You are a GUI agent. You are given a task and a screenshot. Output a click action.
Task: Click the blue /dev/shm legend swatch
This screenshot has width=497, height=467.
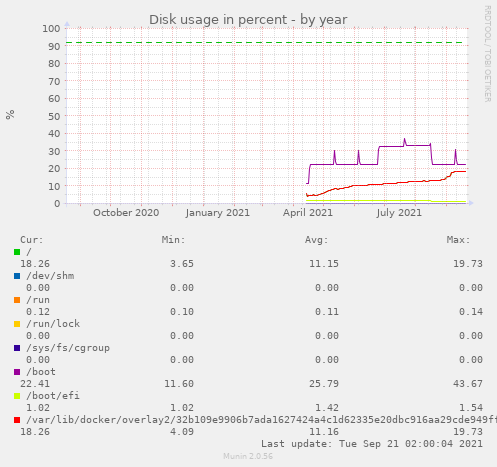tap(17, 276)
